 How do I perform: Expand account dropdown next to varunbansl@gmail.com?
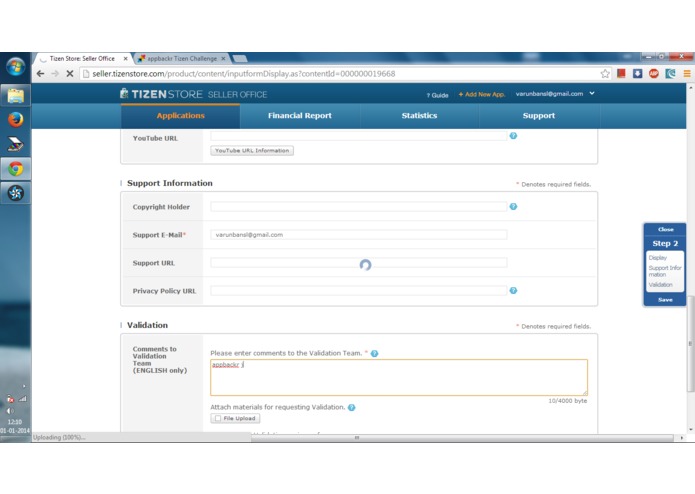(592, 93)
